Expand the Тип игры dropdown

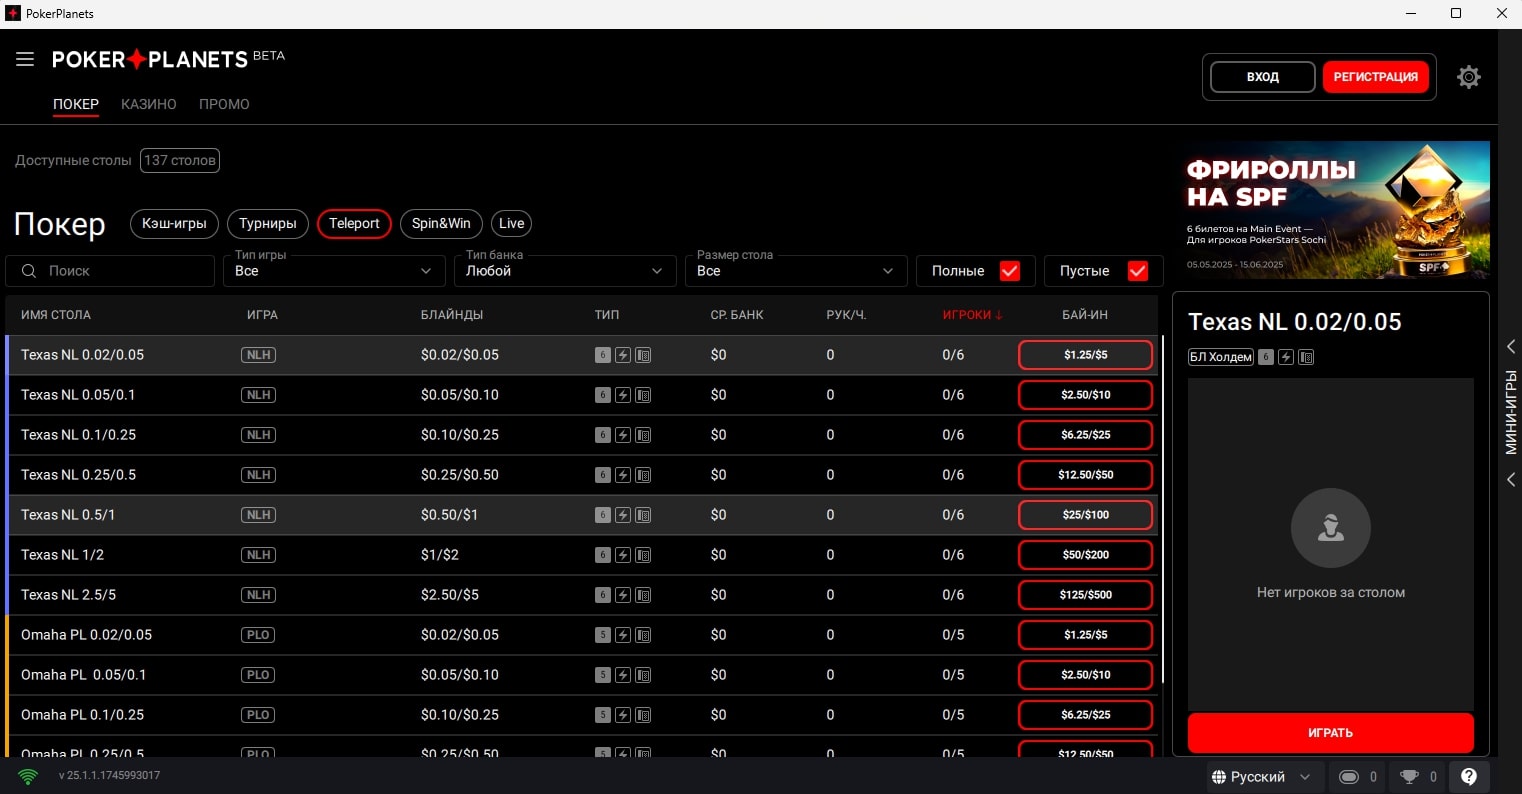coord(334,271)
